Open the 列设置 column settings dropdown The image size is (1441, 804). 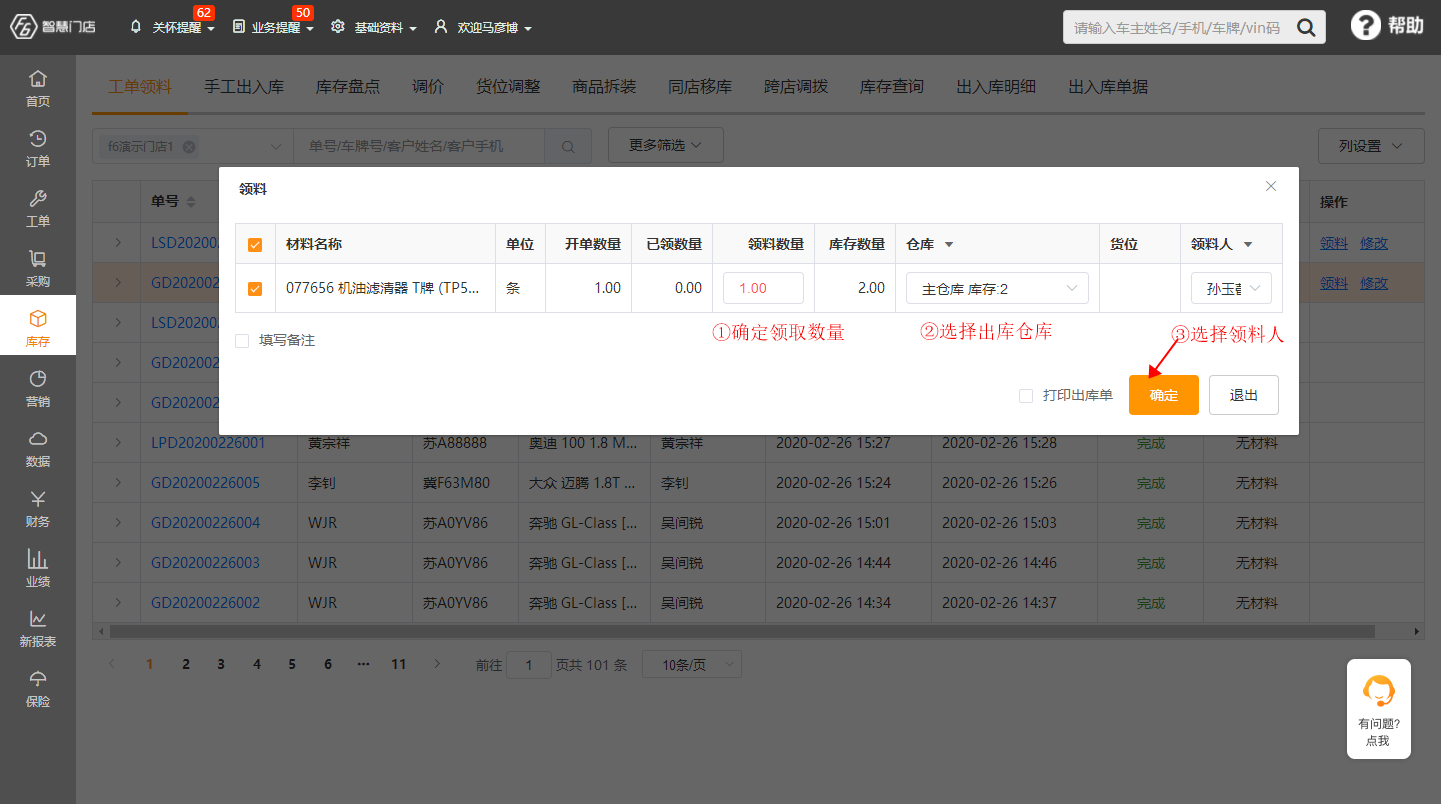tap(1371, 146)
